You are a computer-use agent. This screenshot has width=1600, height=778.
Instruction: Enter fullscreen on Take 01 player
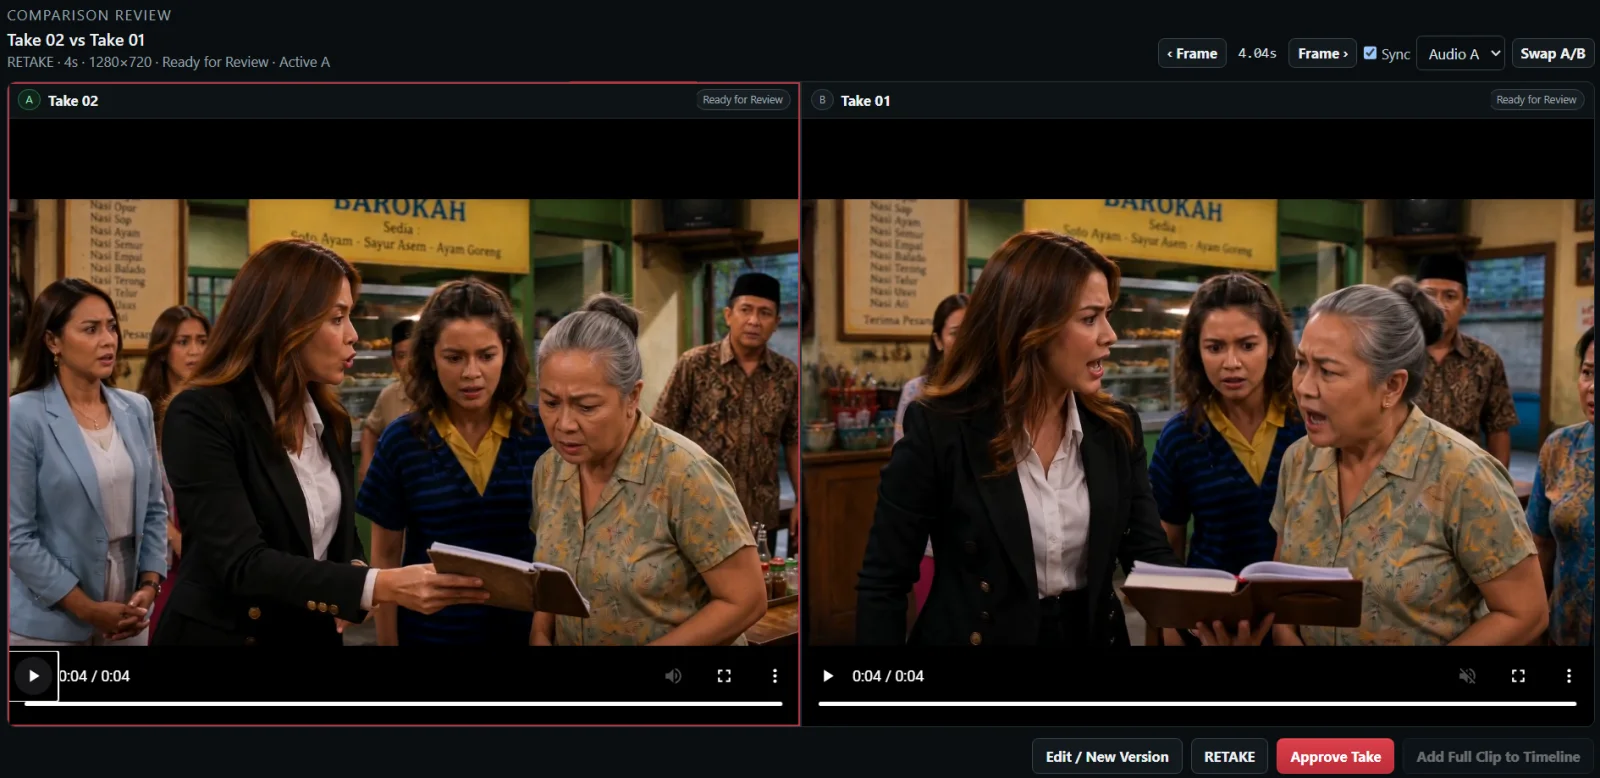click(x=1518, y=676)
